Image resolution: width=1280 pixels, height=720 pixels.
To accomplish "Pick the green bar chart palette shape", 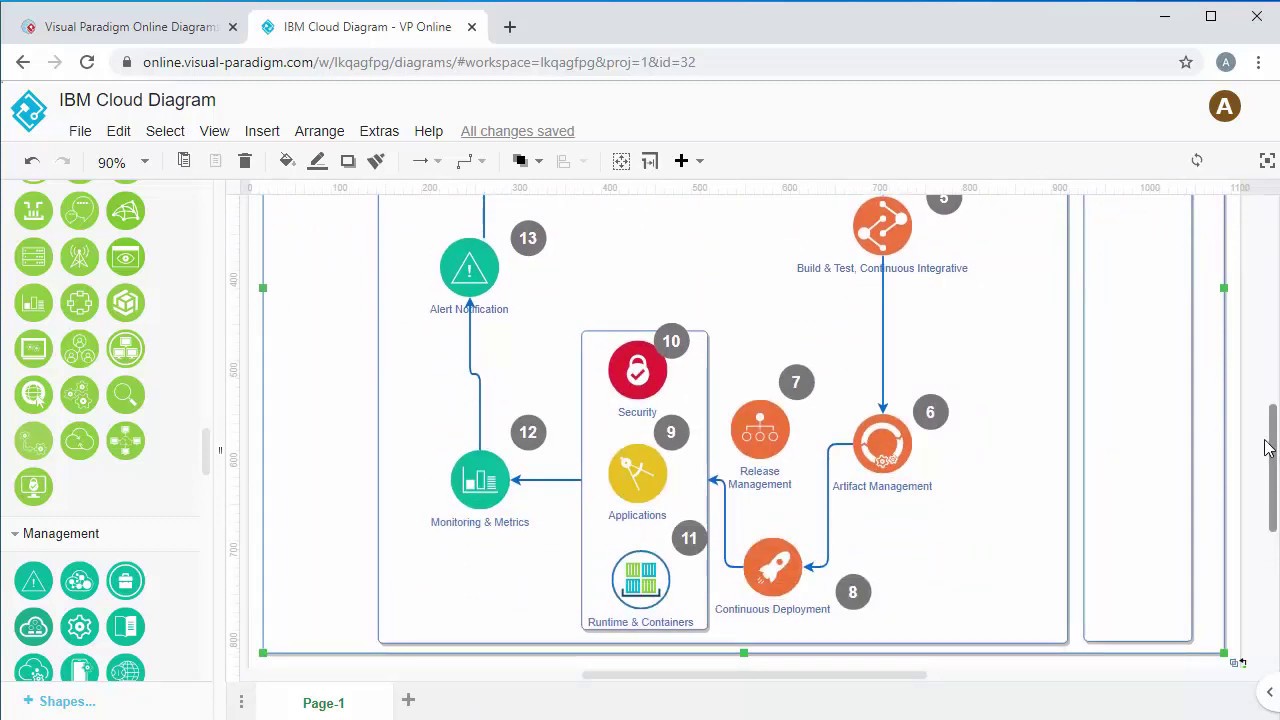I will click(x=33, y=303).
